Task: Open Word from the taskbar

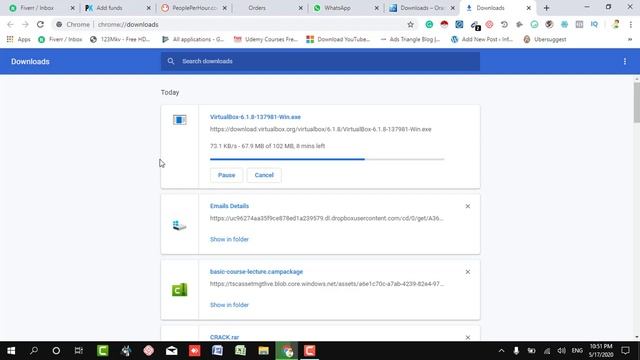Action: click(217, 351)
